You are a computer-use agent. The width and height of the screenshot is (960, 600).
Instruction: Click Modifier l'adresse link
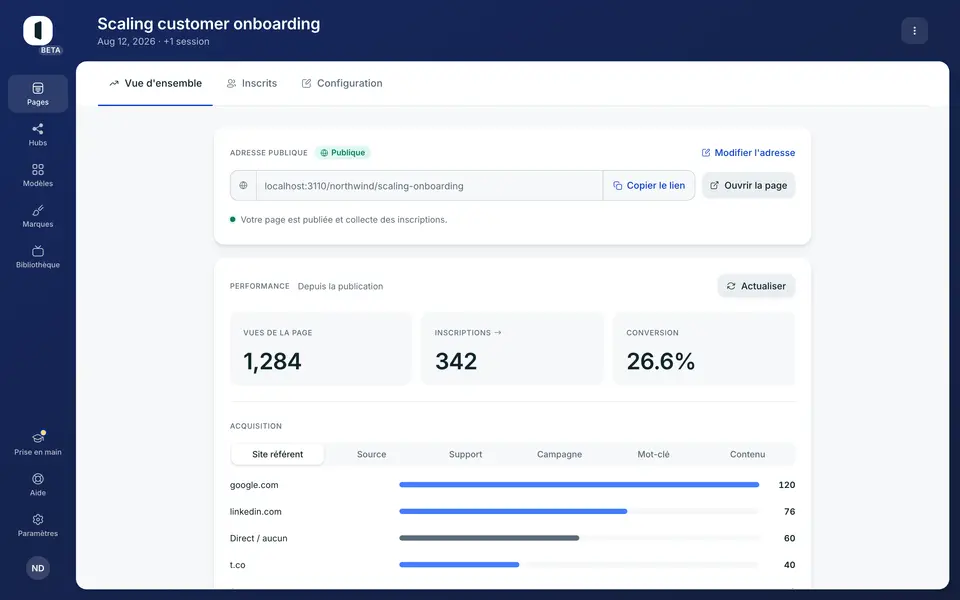[748, 152]
